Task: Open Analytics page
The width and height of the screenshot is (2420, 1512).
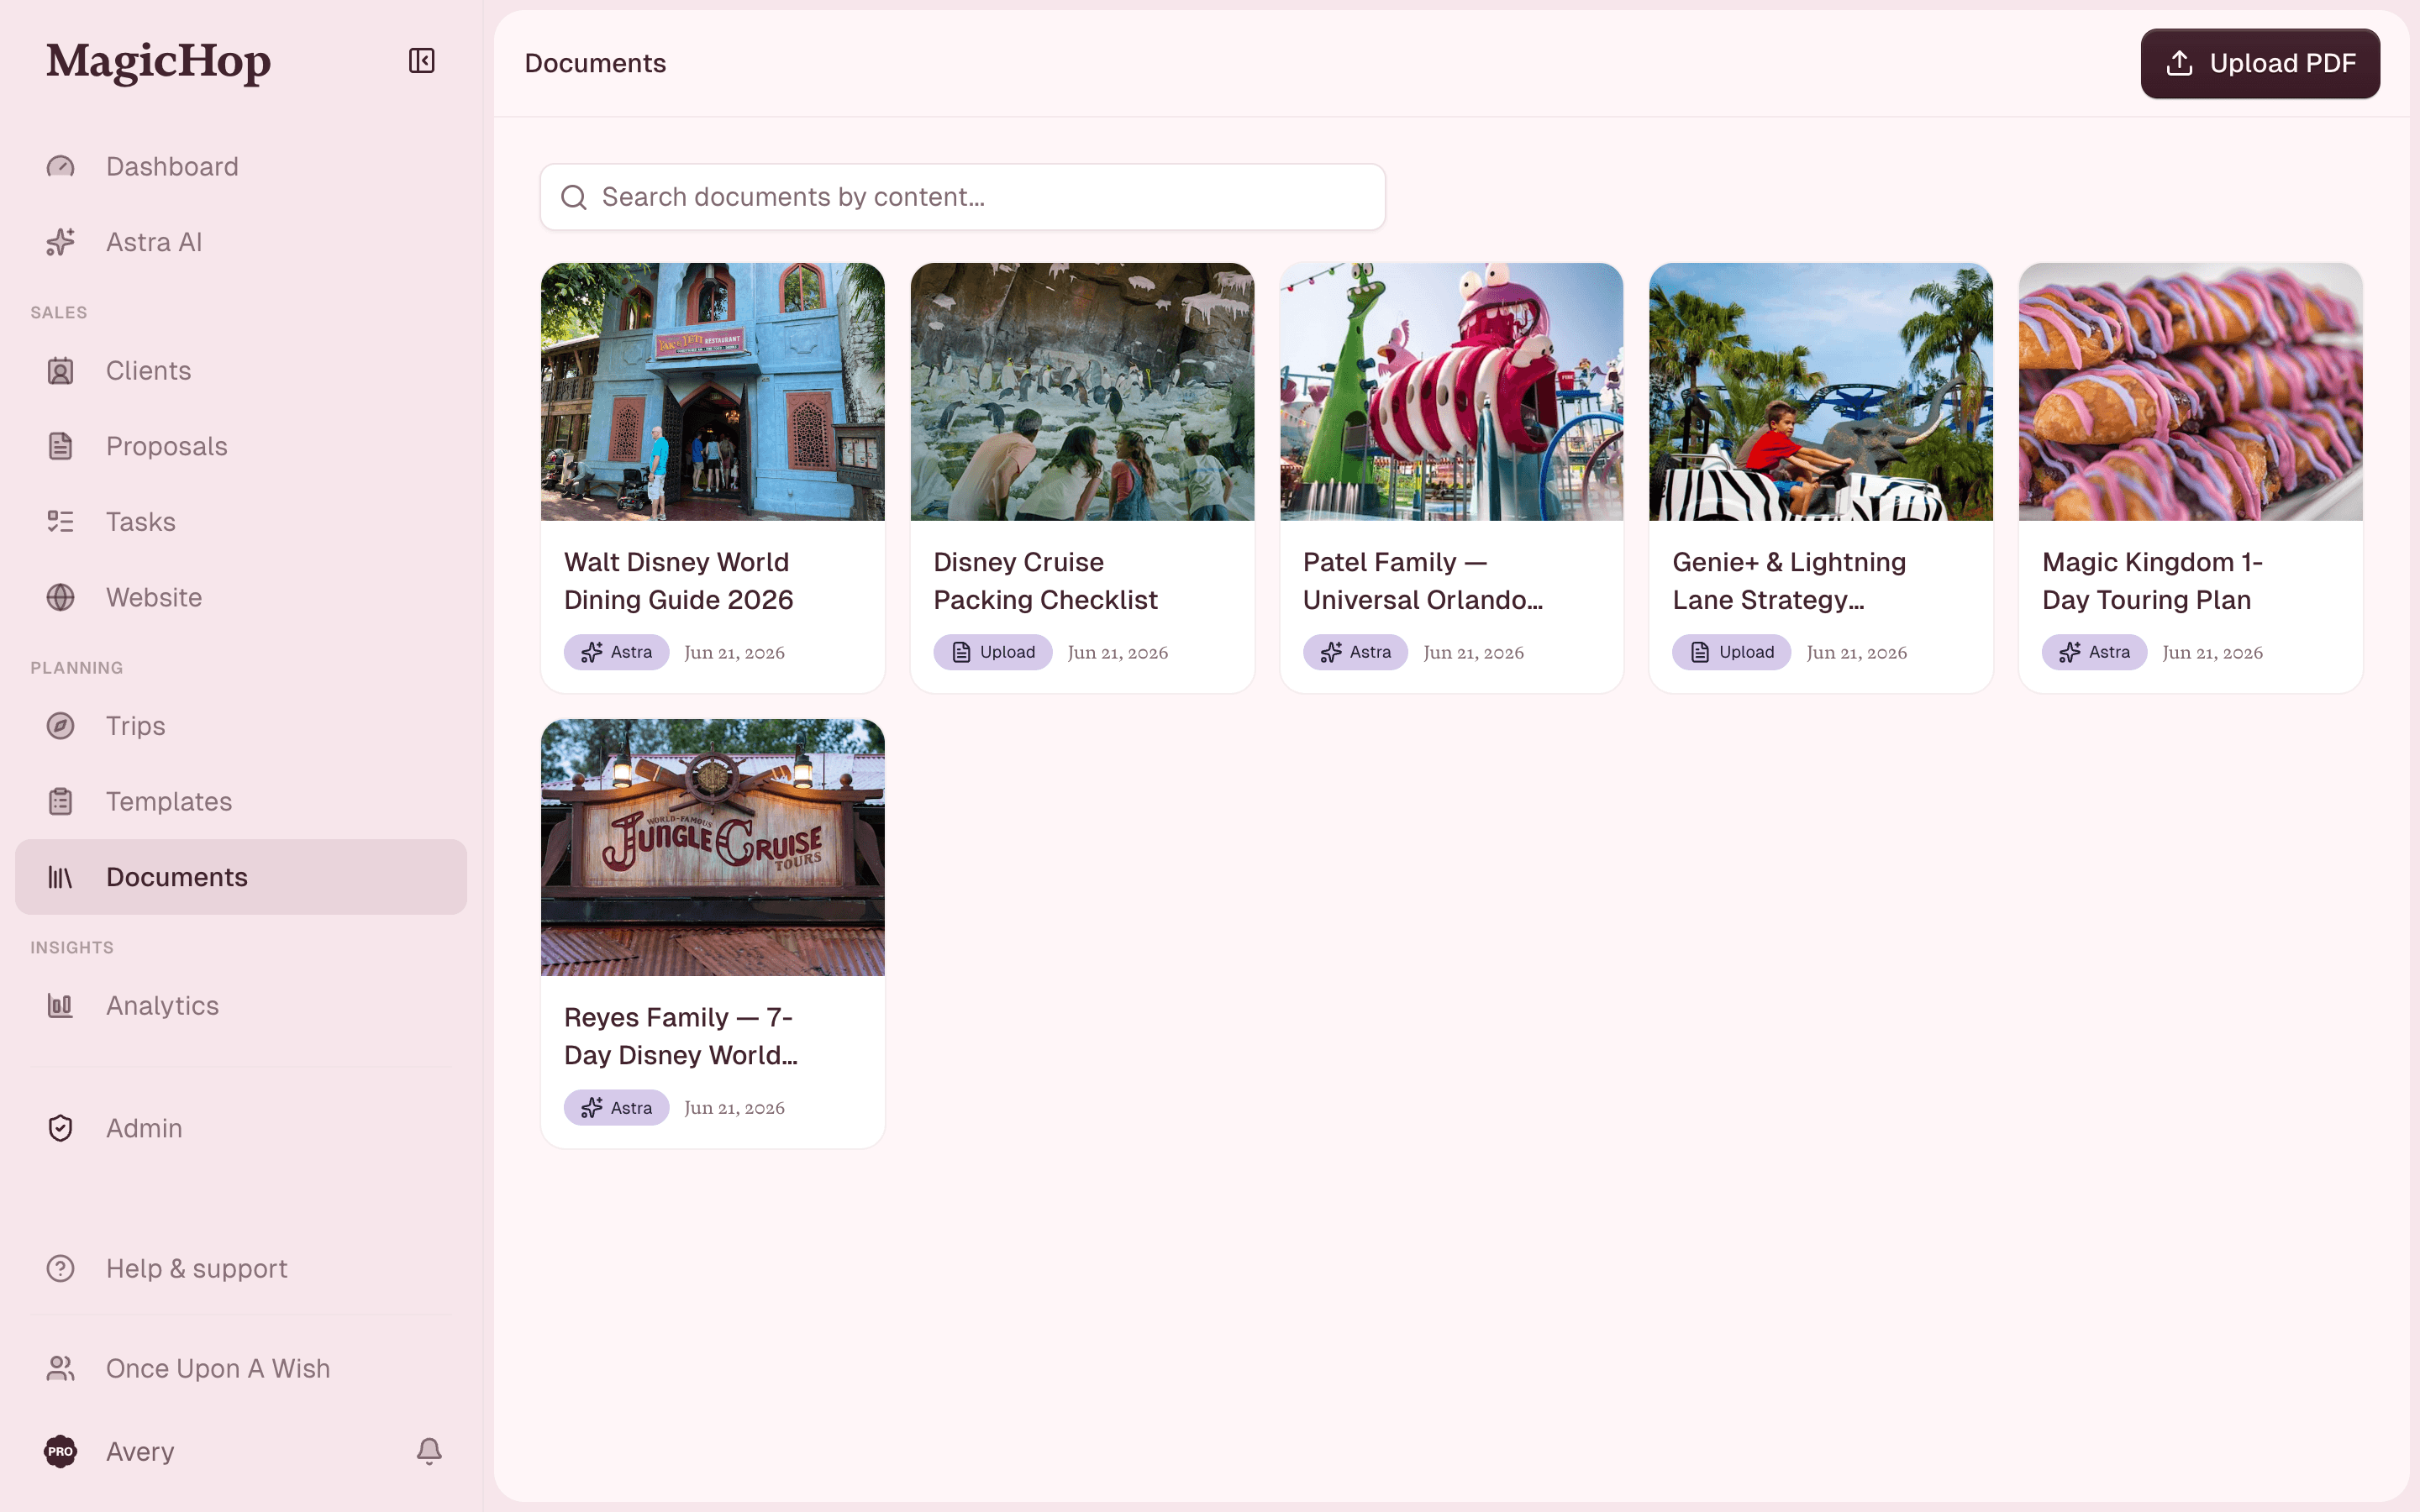Action: click(241, 1005)
